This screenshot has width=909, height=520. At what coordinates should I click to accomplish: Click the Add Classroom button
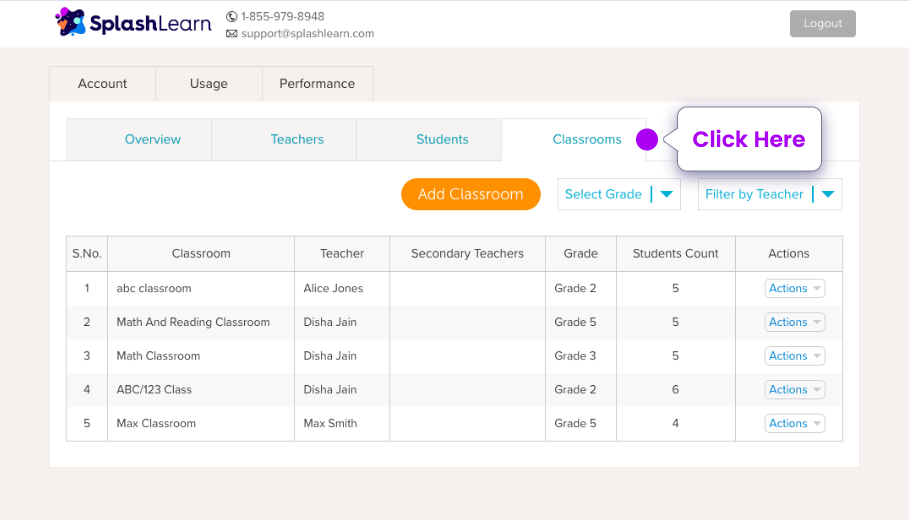point(471,194)
